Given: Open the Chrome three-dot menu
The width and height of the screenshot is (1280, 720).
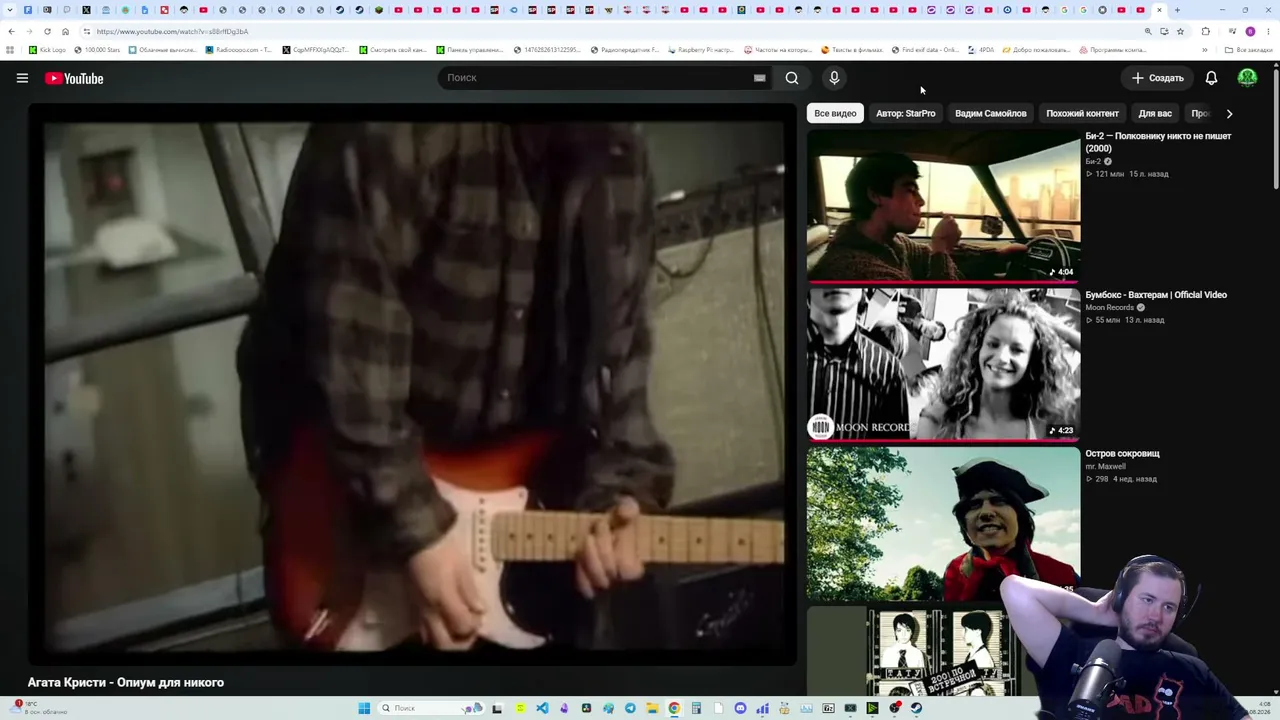Looking at the screenshot, I should pyautogui.click(x=1268, y=31).
